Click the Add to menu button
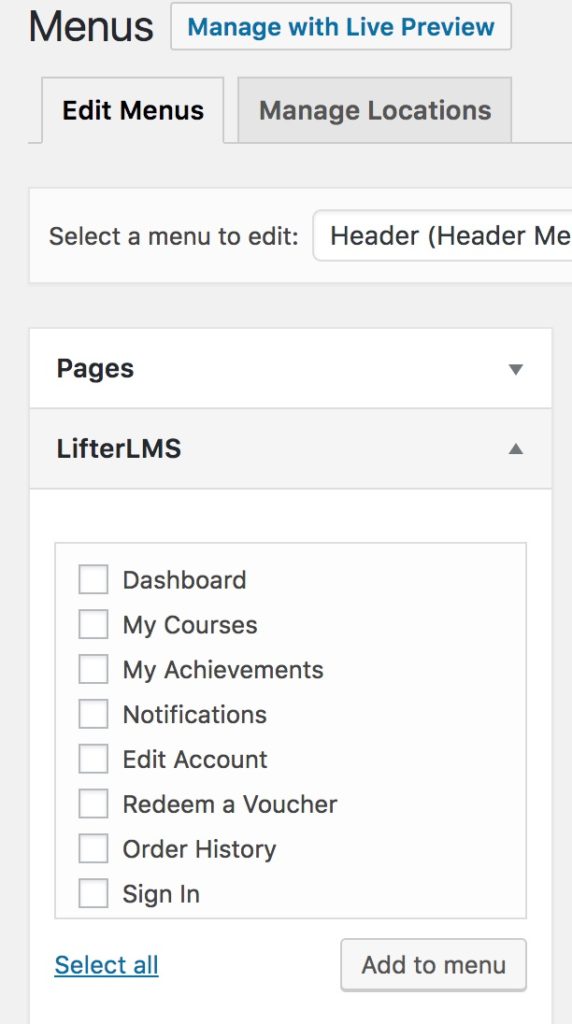Screen dimensions: 572x1024 click(434, 965)
